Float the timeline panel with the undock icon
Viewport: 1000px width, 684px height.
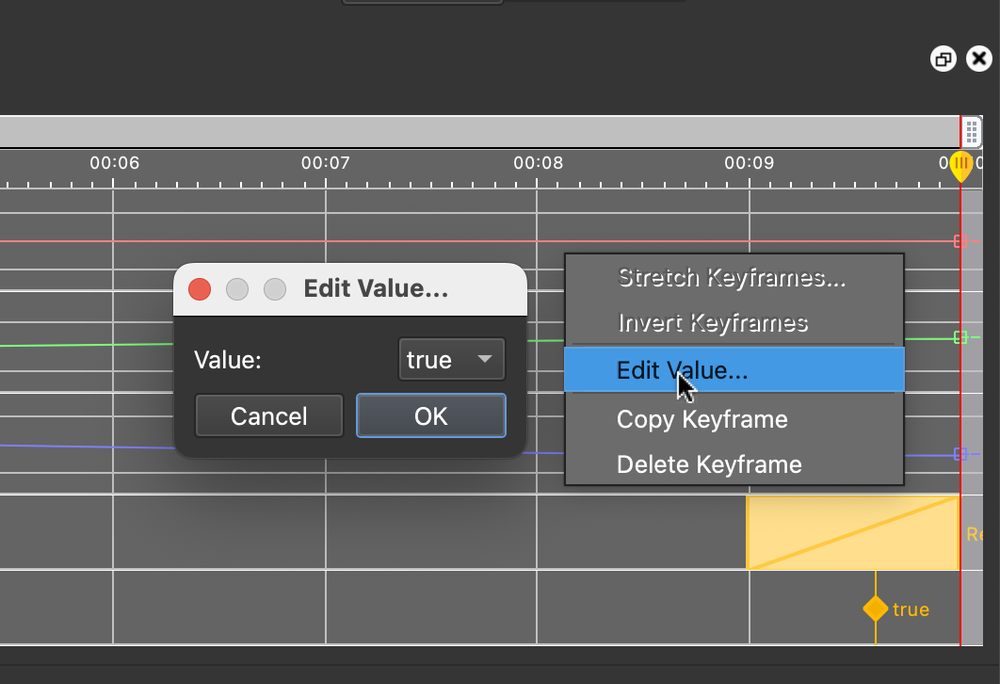943,59
